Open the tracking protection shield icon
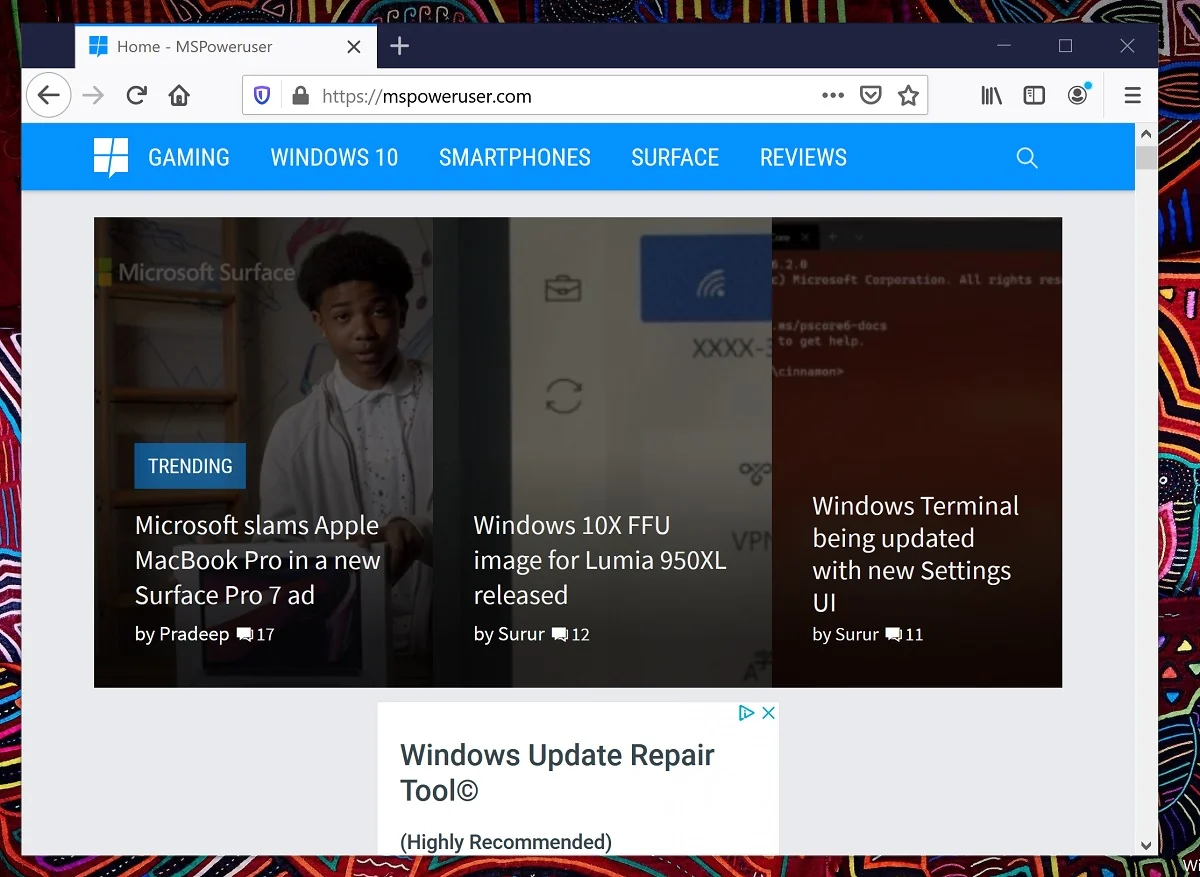 [x=262, y=96]
